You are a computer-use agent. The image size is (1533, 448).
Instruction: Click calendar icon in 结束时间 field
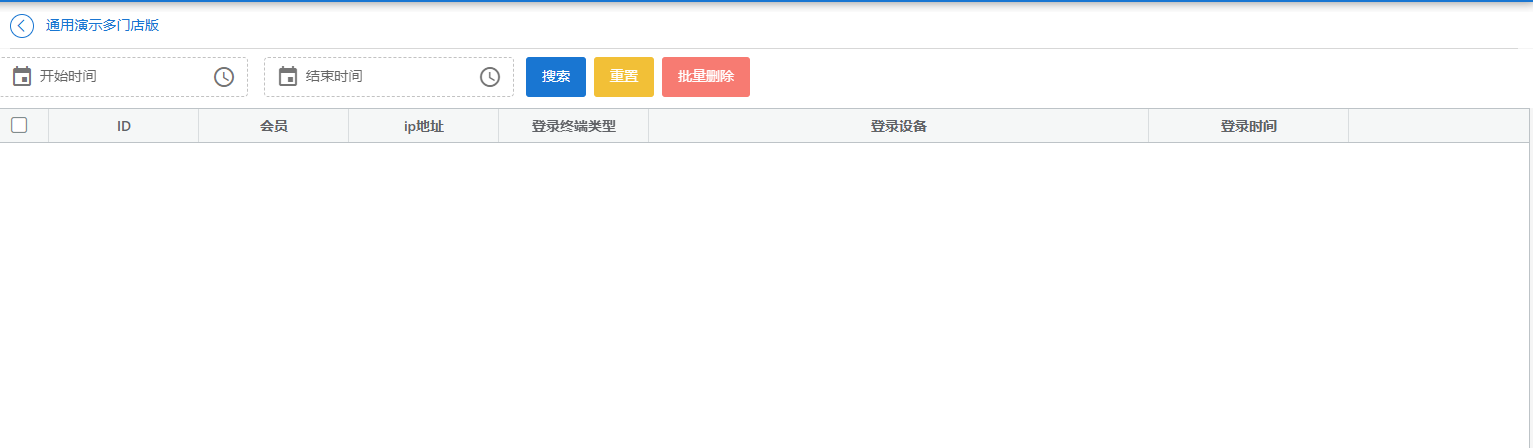pyautogui.click(x=288, y=77)
